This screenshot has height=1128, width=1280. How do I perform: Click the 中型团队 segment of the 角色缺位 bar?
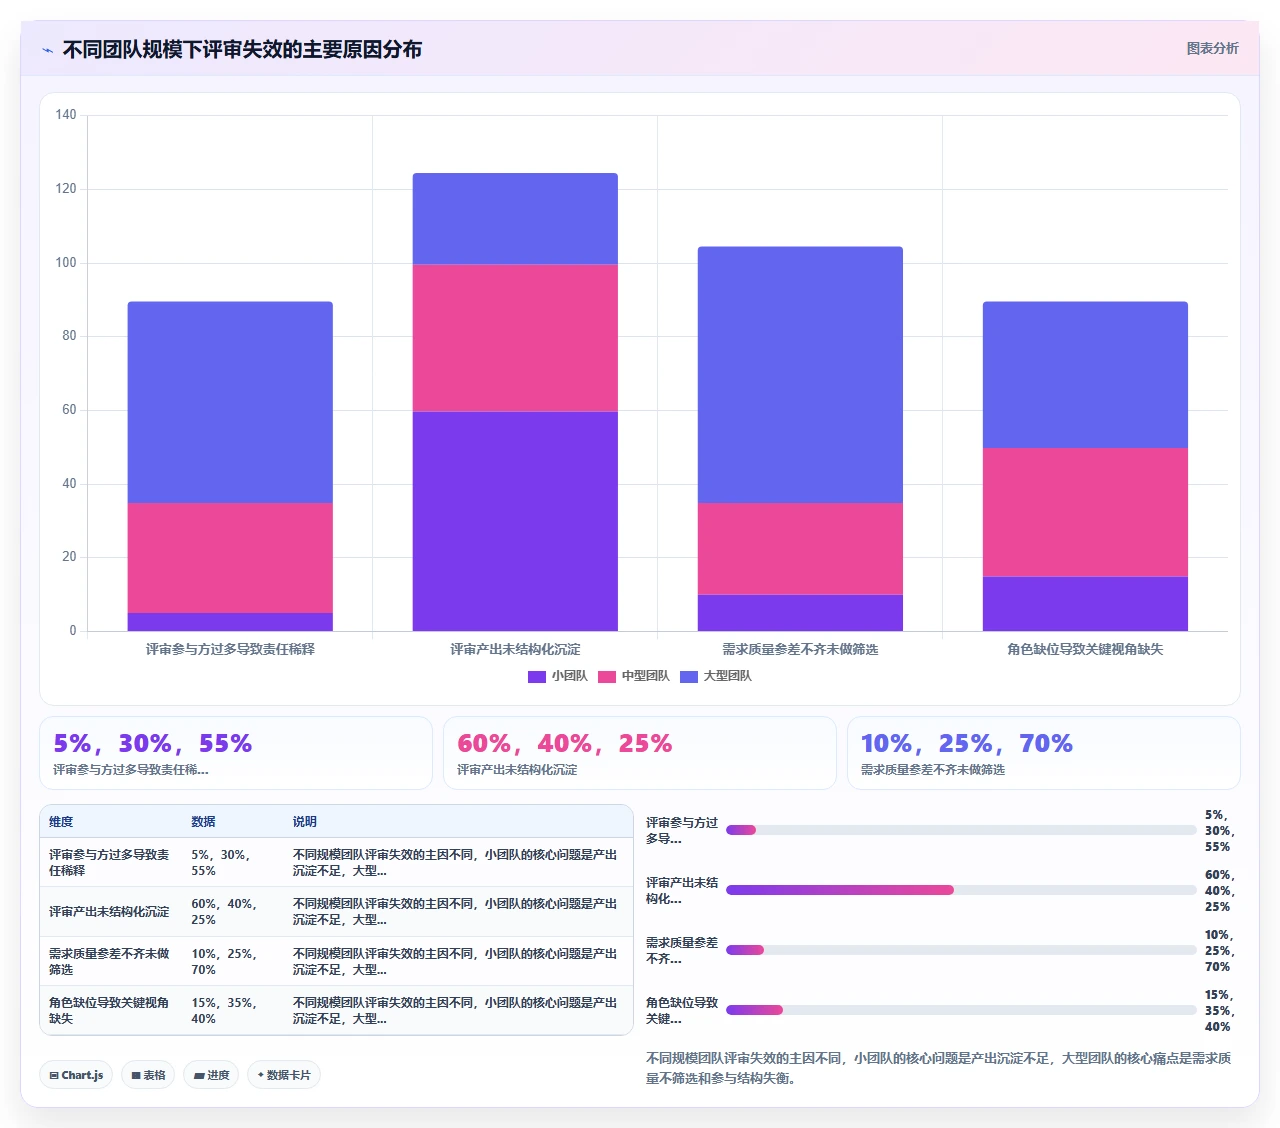[x=1085, y=512]
